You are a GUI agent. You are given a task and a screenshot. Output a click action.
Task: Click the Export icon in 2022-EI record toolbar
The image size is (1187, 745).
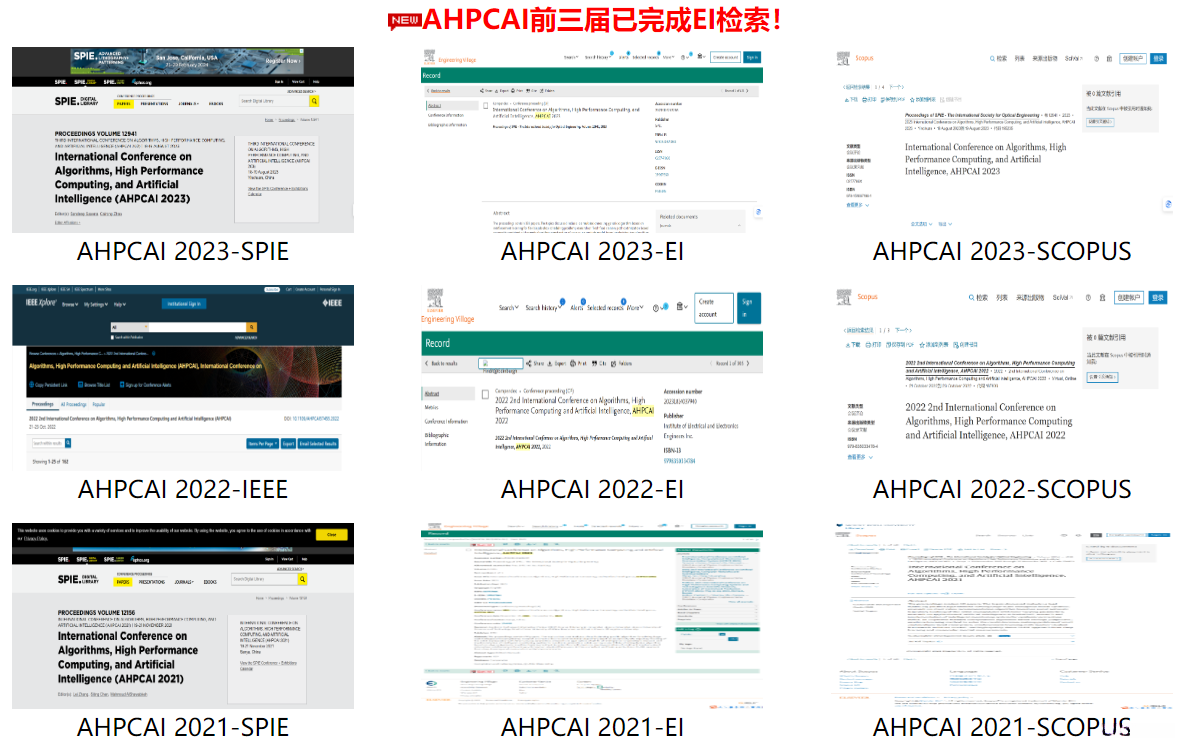[550, 363]
